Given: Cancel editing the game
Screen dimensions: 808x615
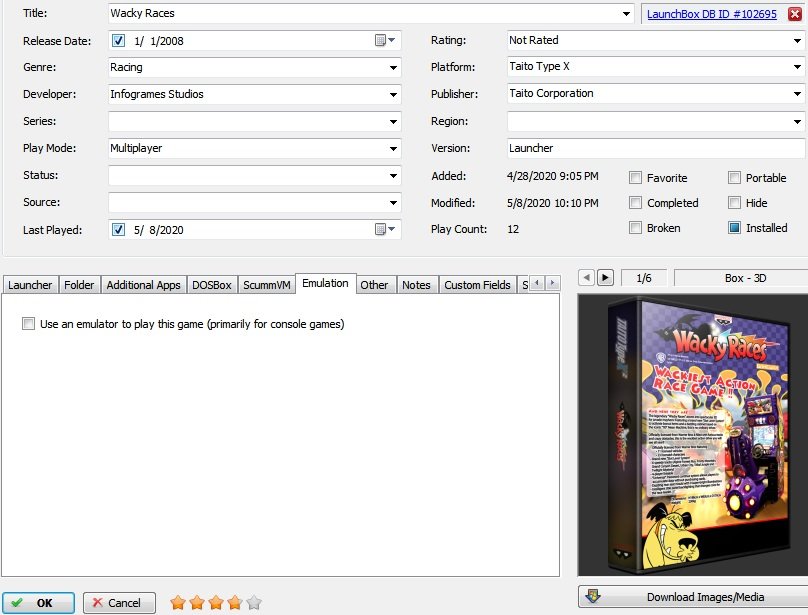Looking at the screenshot, I should coord(119,603).
